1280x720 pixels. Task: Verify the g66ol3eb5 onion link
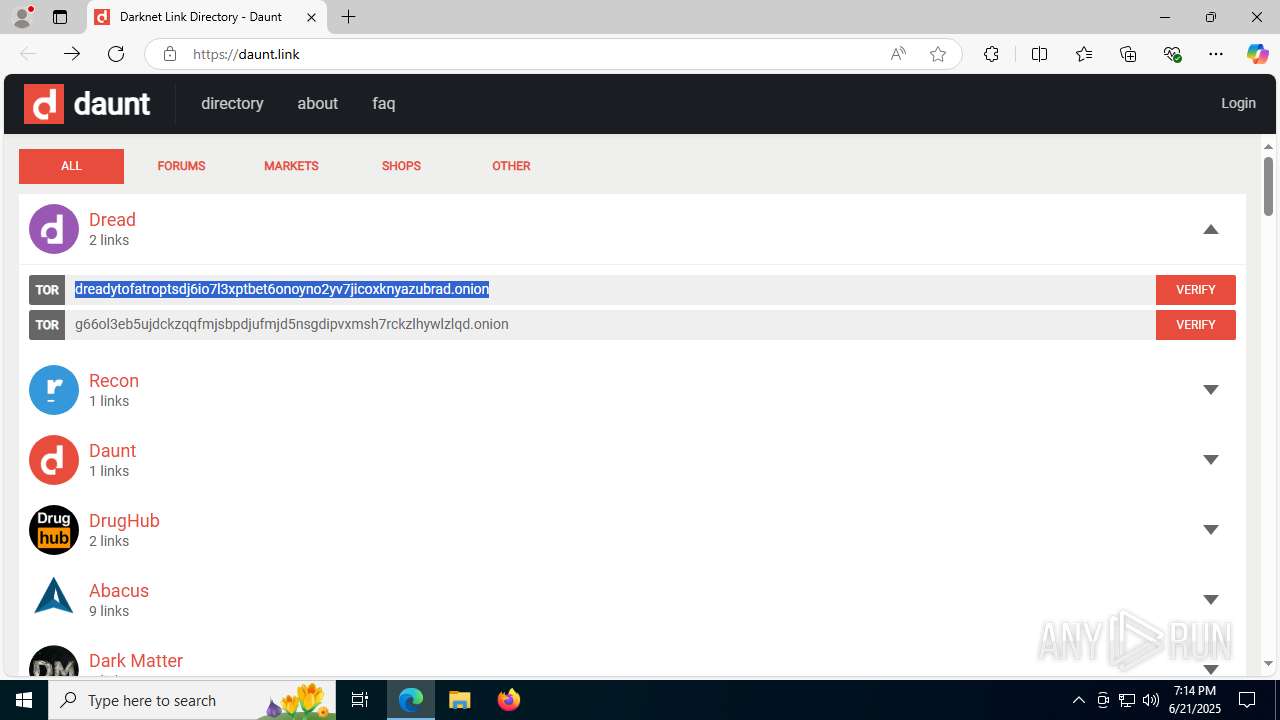click(x=1195, y=325)
